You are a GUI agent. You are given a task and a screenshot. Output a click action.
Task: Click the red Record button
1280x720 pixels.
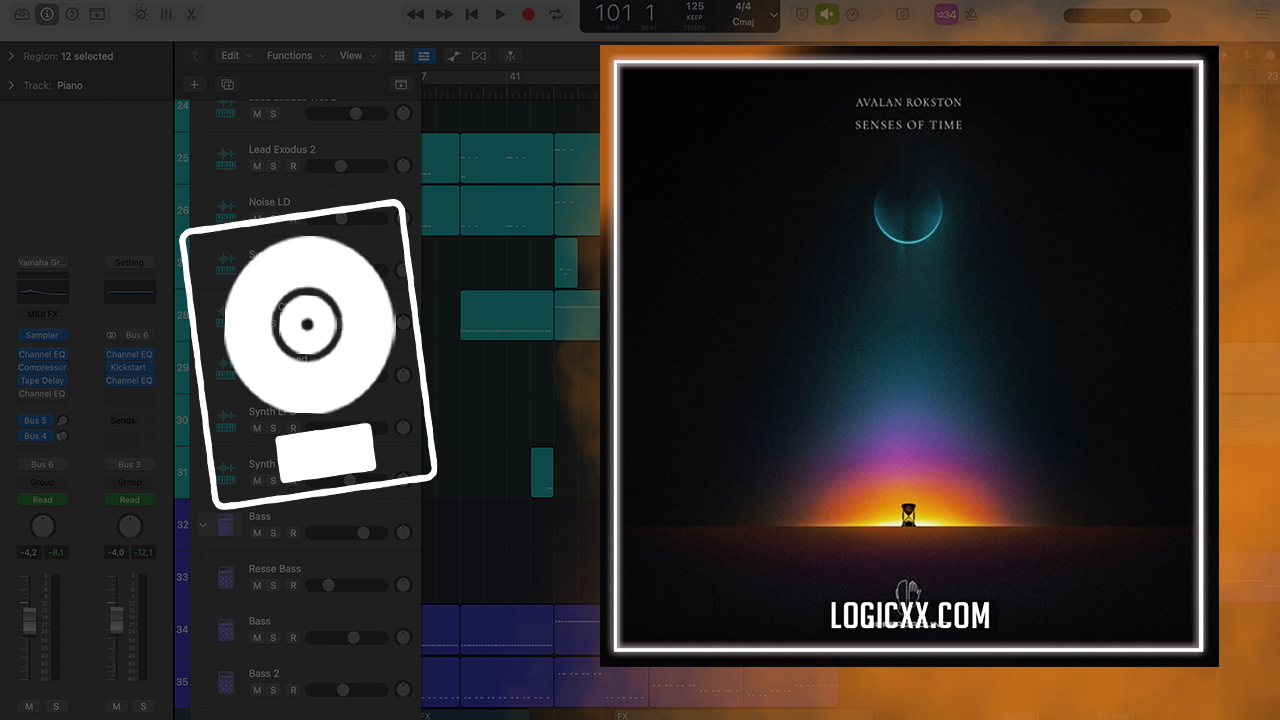(x=529, y=14)
